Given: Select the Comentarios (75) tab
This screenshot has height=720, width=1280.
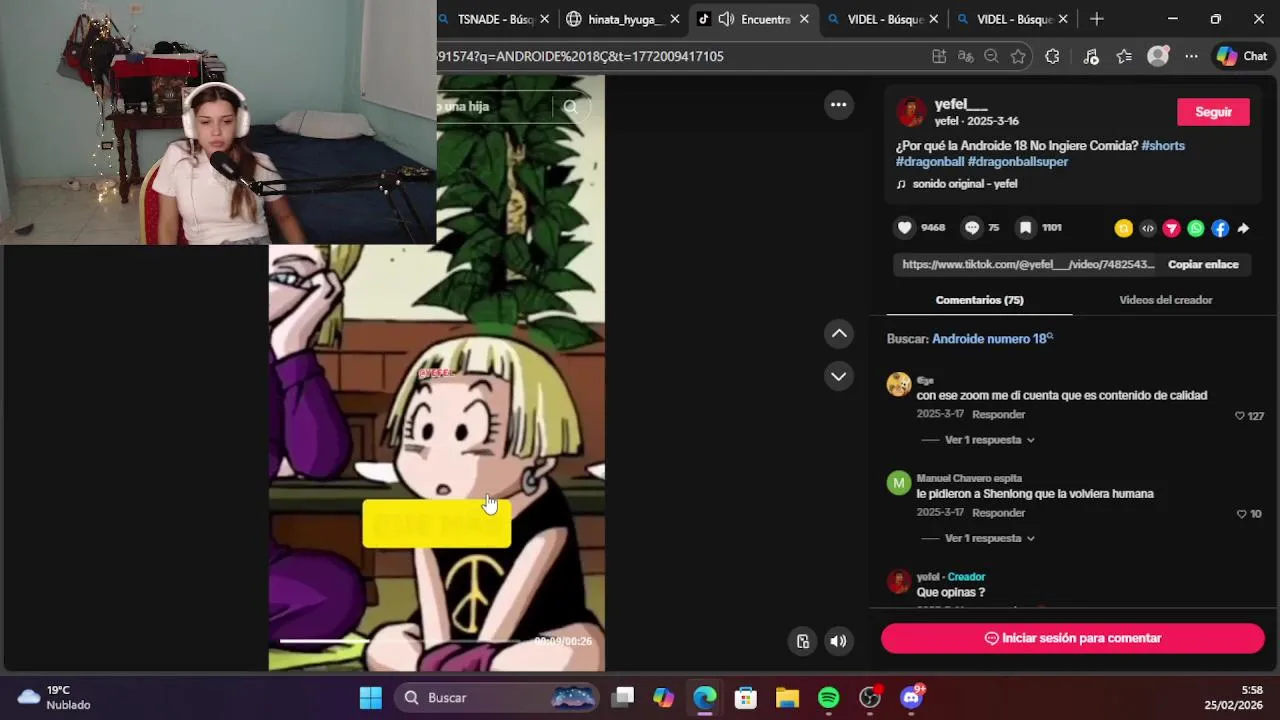Looking at the screenshot, I should (x=979, y=300).
